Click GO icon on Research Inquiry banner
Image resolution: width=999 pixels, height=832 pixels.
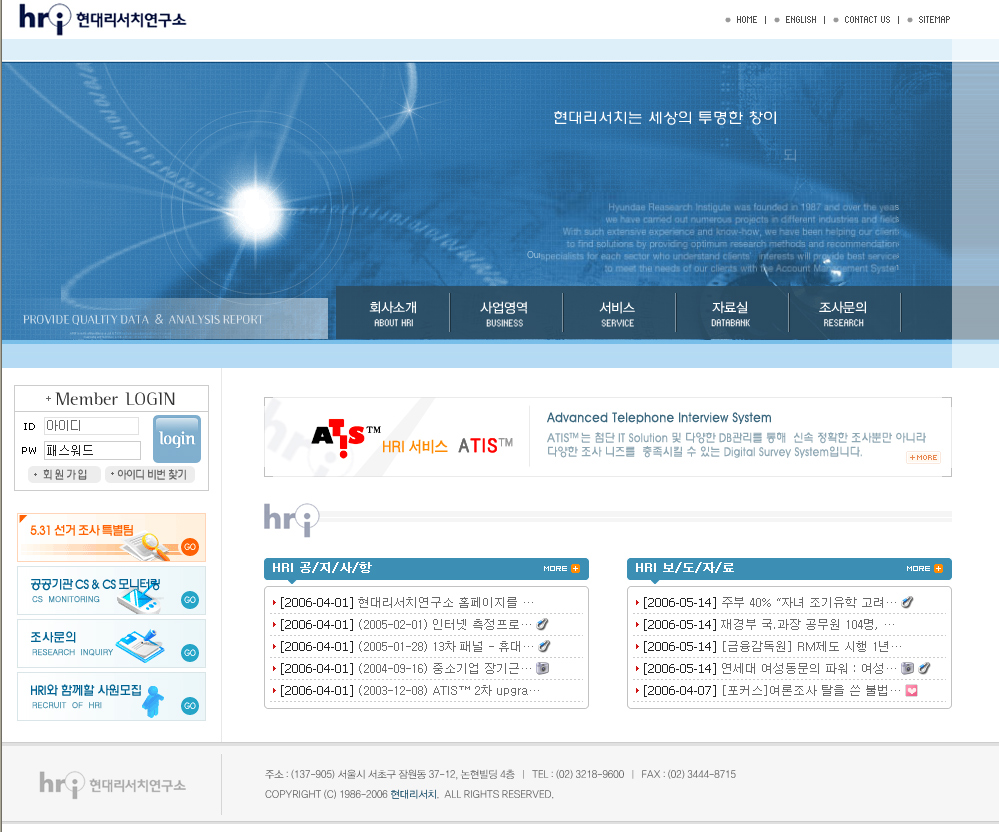189,652
